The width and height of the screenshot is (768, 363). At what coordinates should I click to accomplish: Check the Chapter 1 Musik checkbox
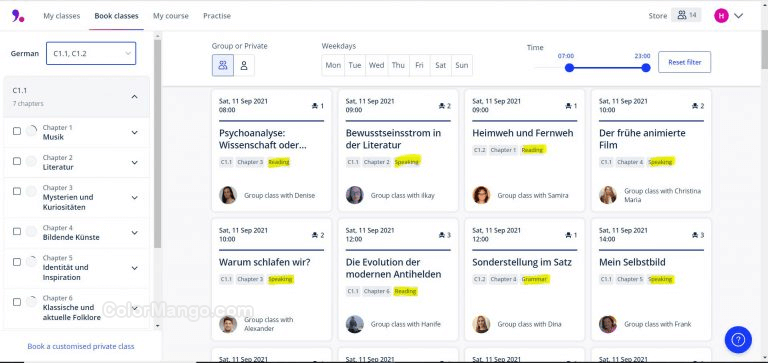click(x=17, y=131)
